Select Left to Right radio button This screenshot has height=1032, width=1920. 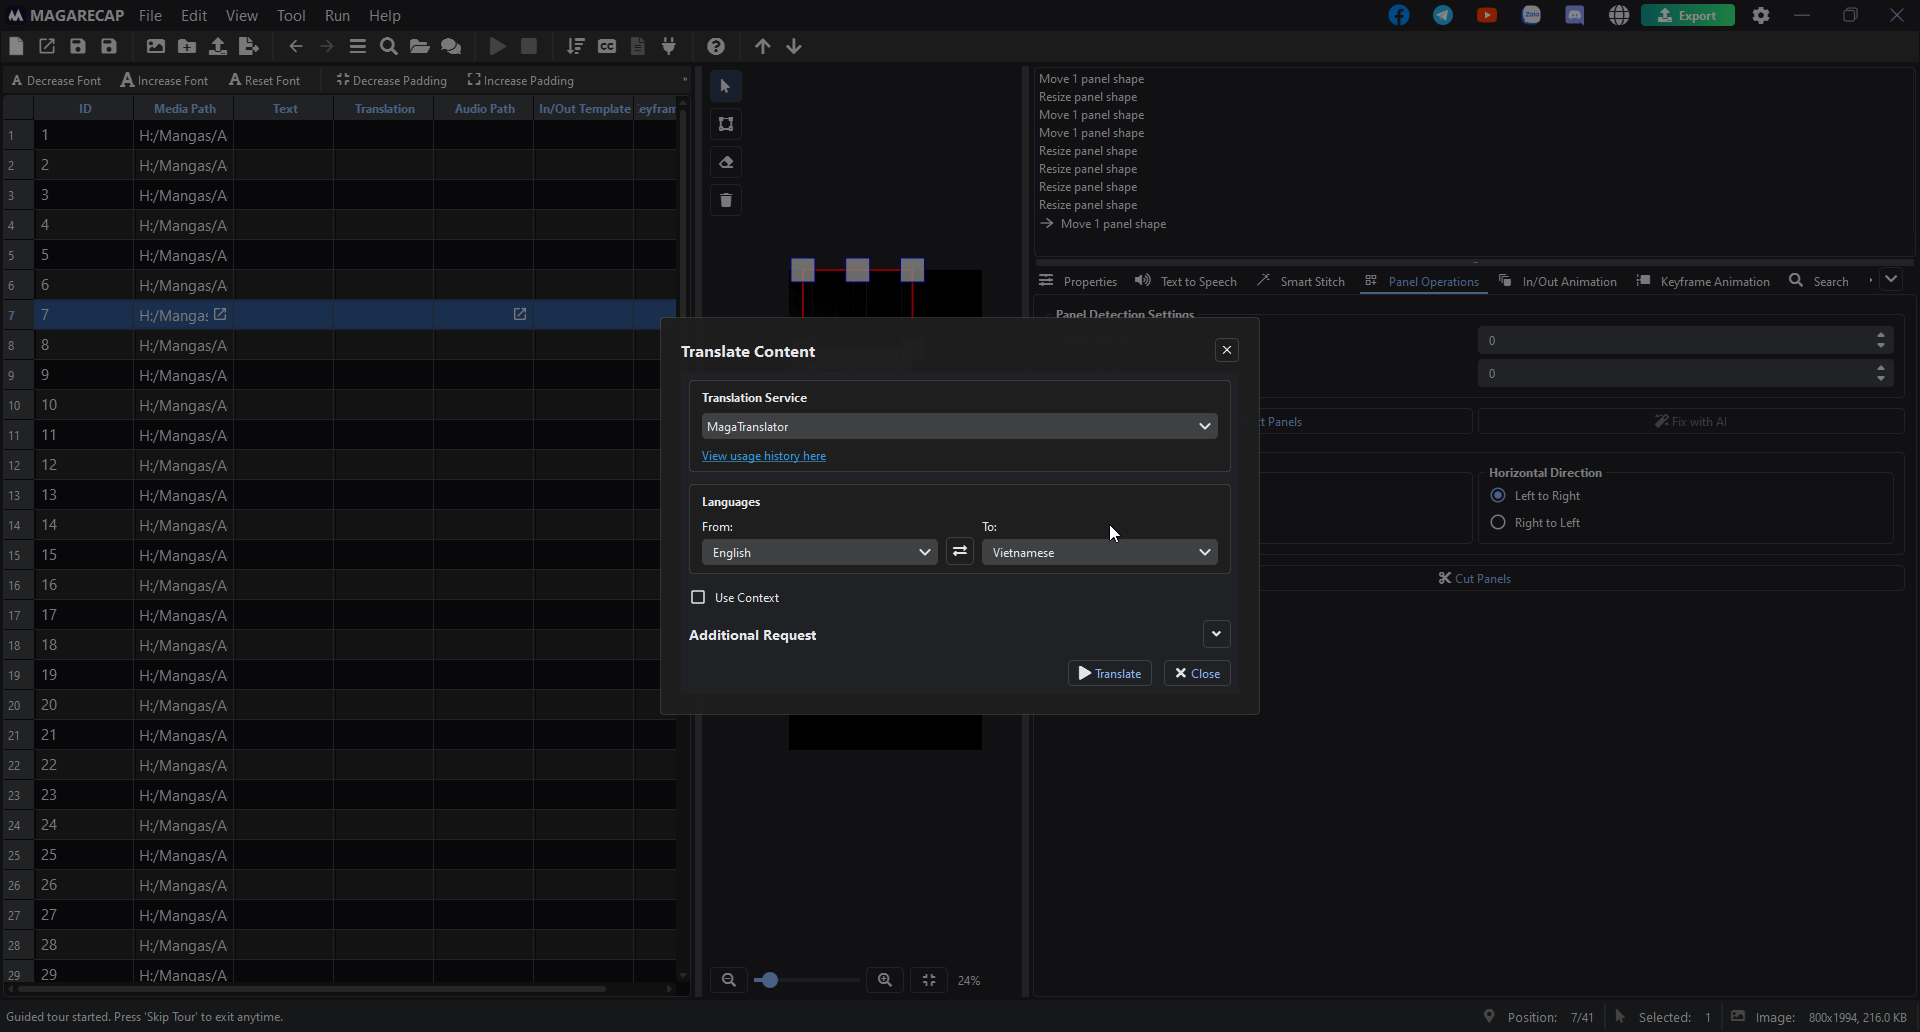1498,495
